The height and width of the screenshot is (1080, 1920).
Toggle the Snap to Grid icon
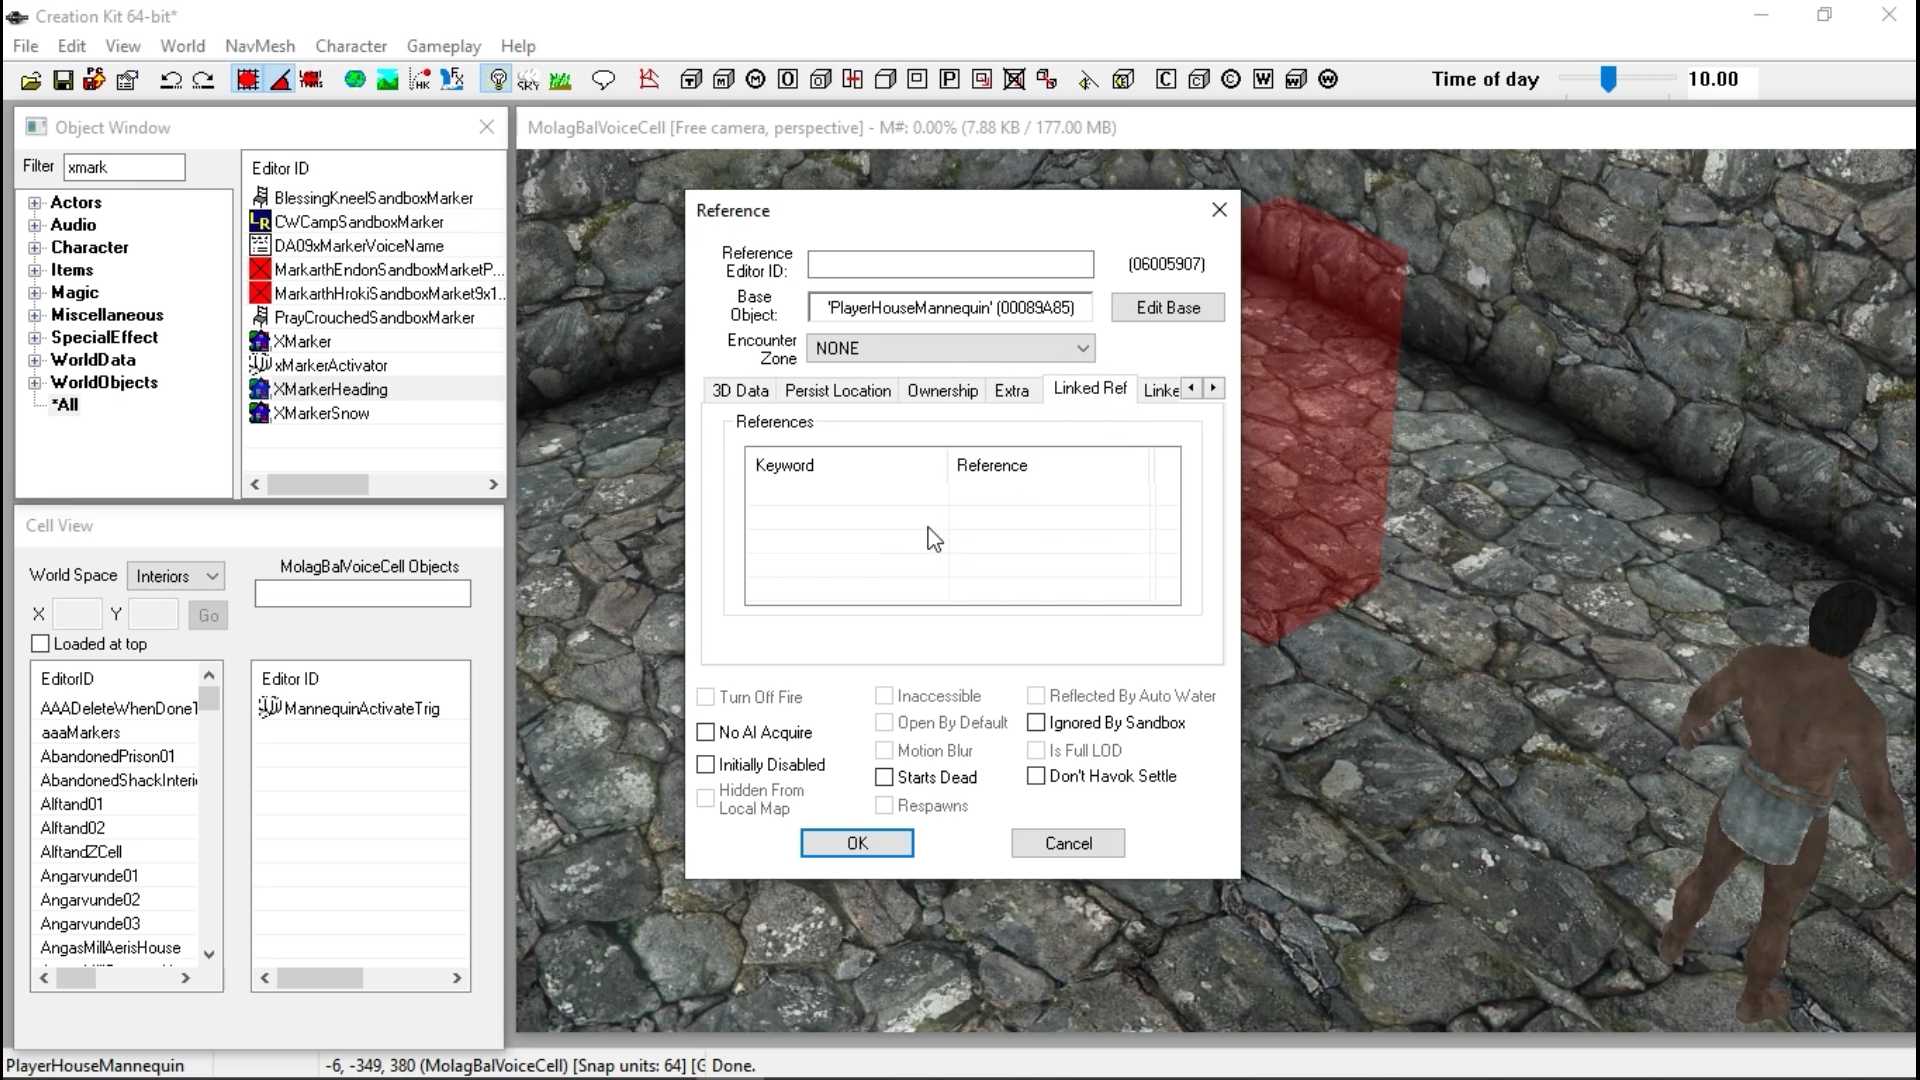pyautogui.click(x=247, y=80)
